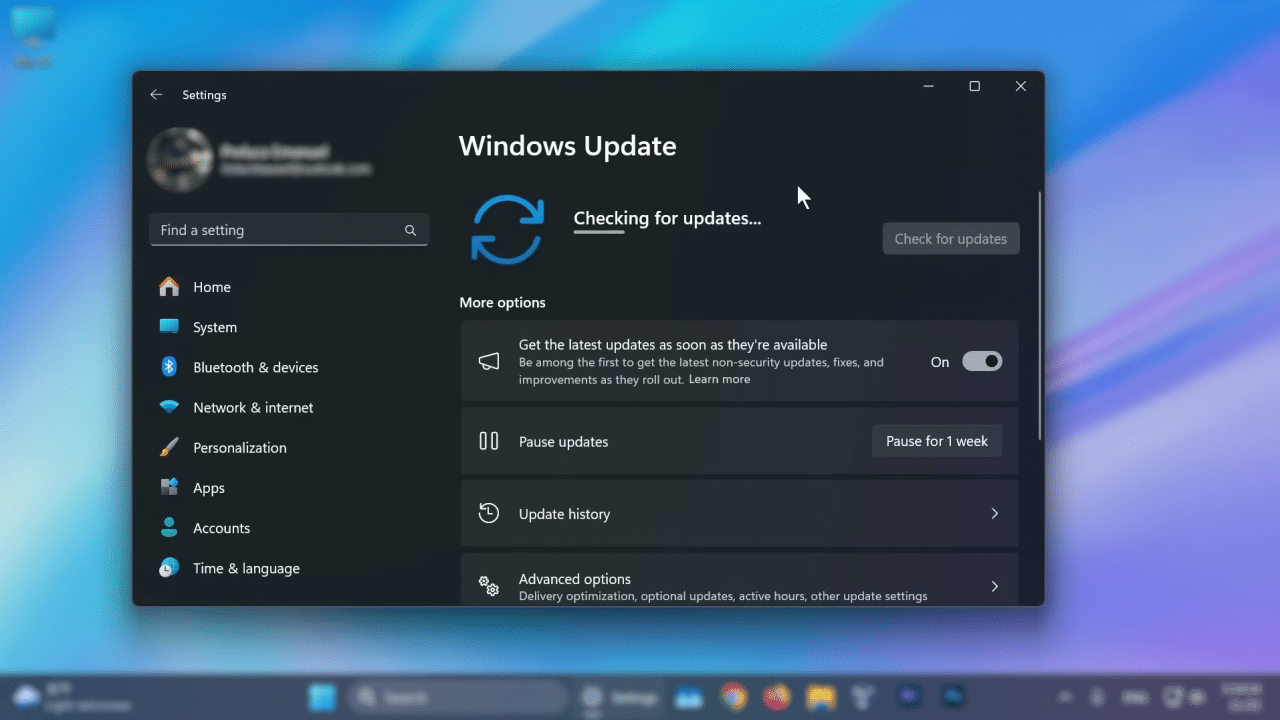Image resolution: width=1280 pixels, height=720 pixels.
Task: Click the desktop icon in top-left corner
Action: tap(33, 38)
